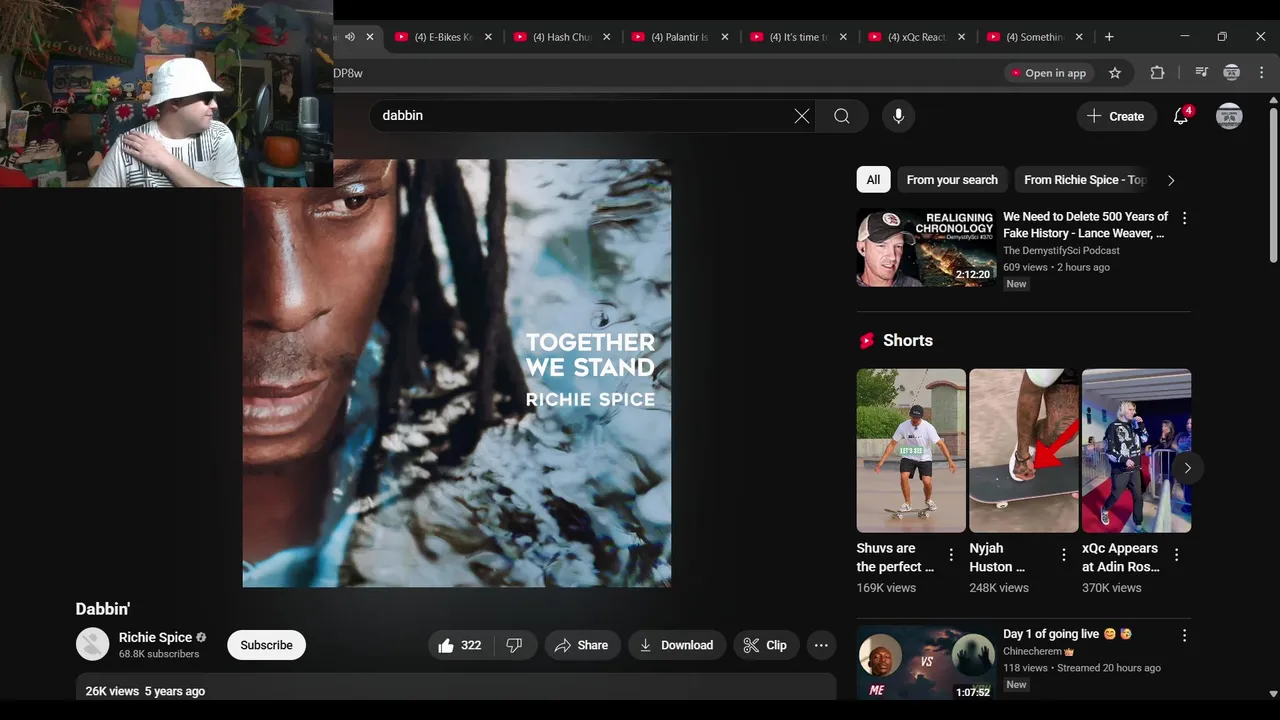Open the Chrome profile avatar
Viewport: 1280px width, 720px height.
coord(1231,73)
